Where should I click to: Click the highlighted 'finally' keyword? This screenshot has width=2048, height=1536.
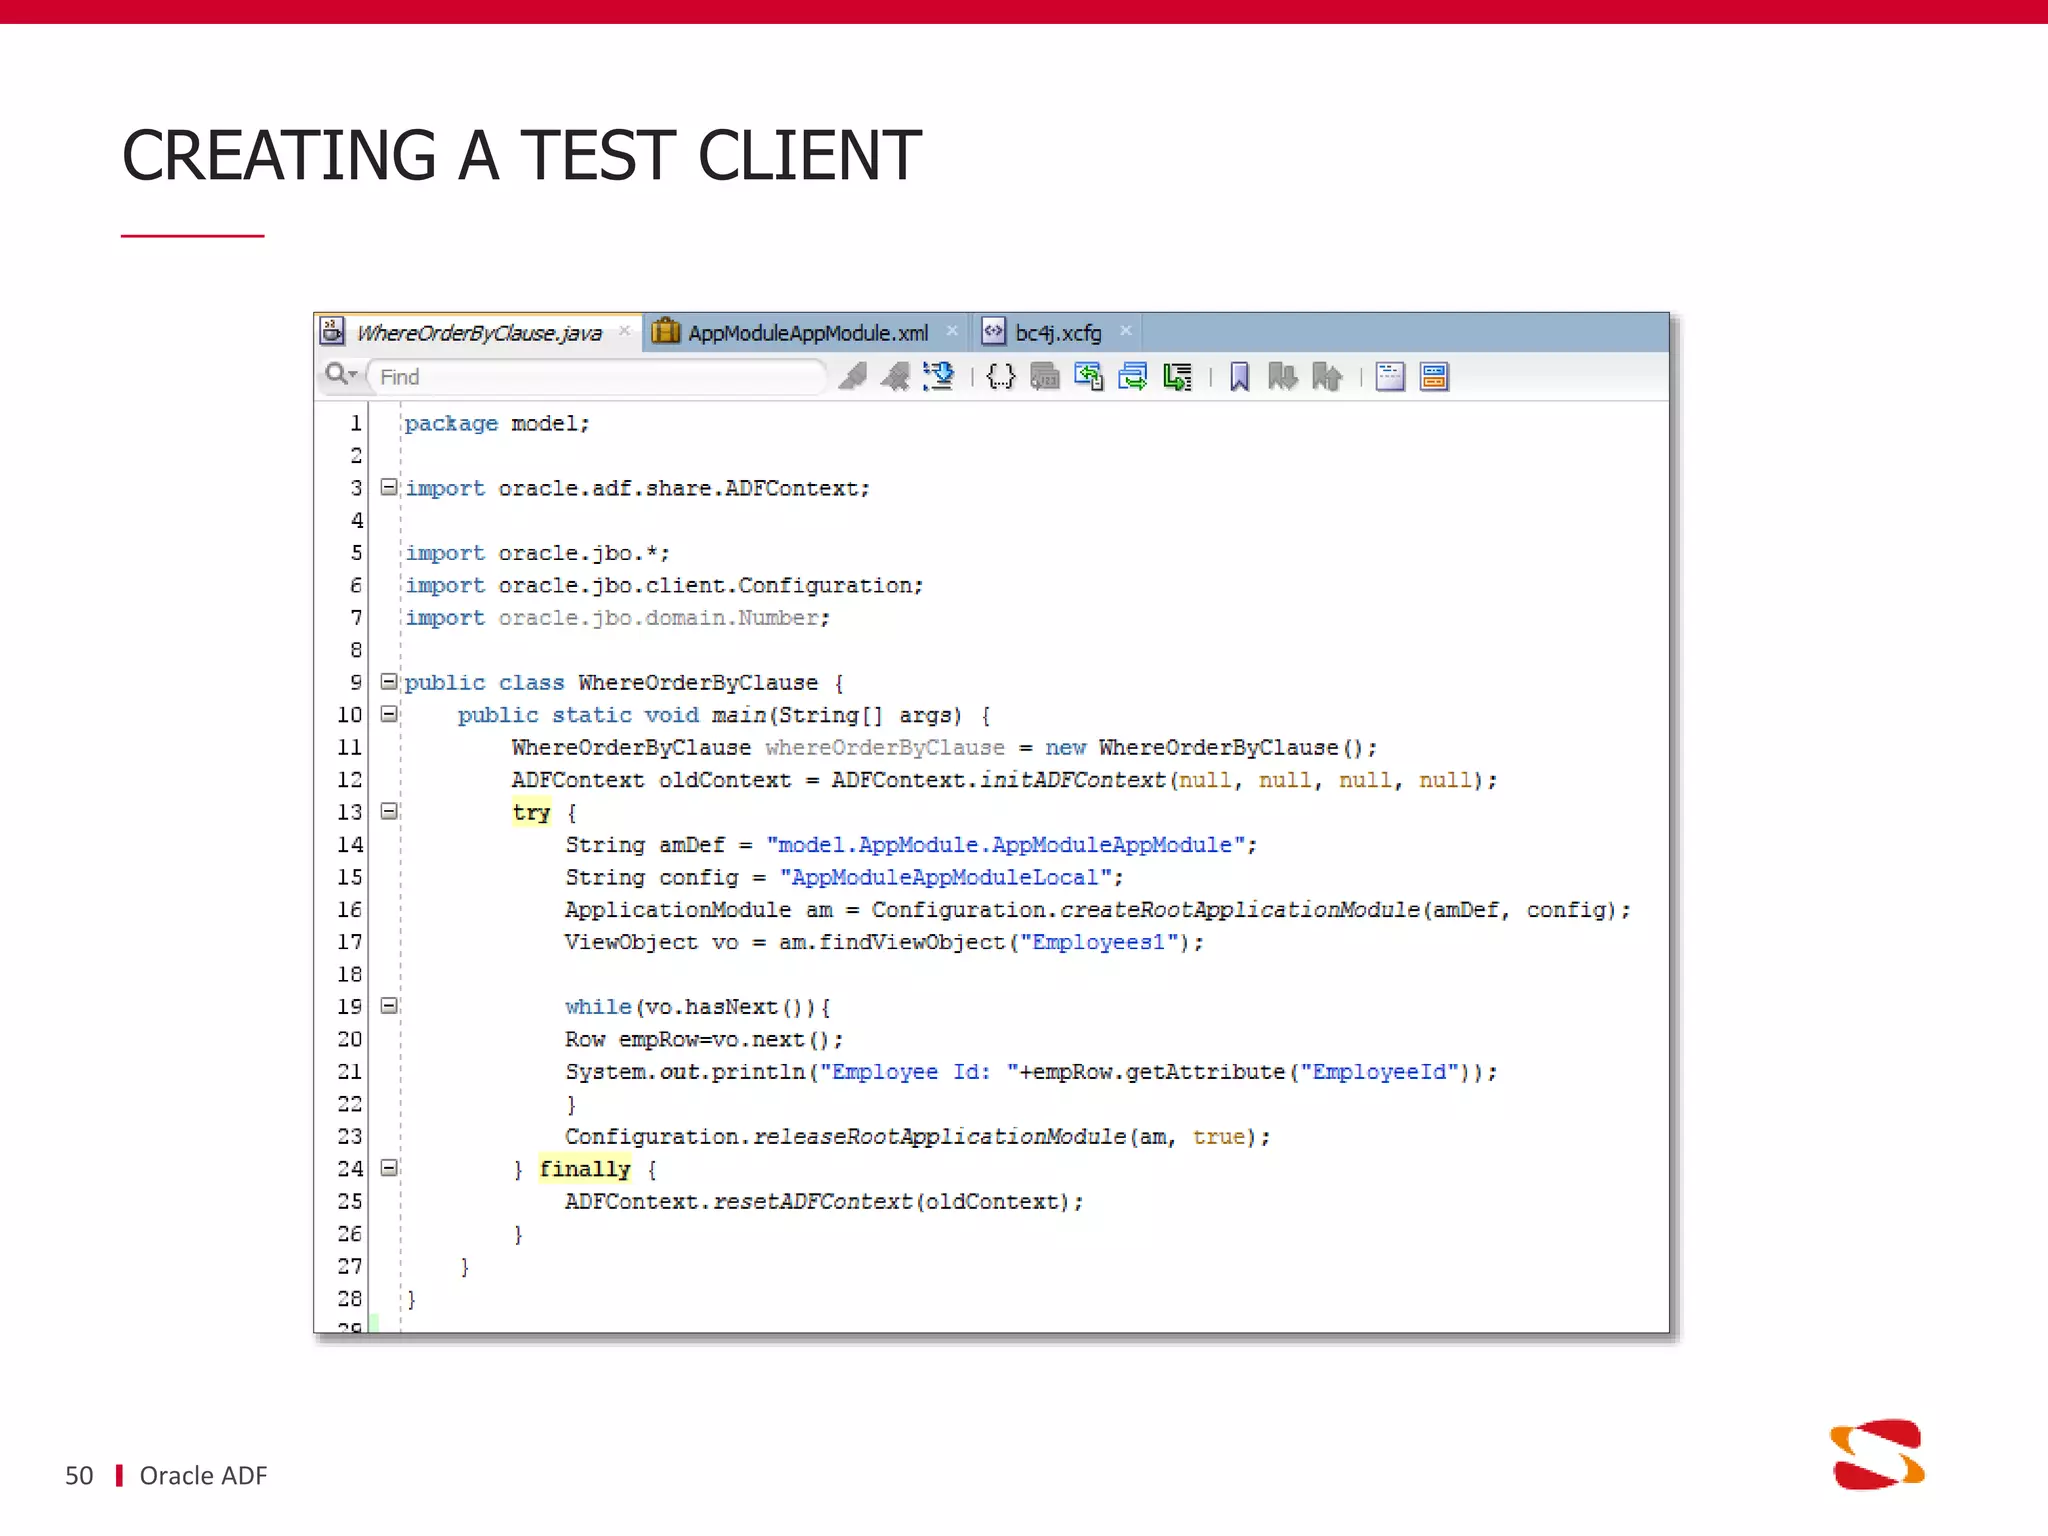[x=585, y=1169]
